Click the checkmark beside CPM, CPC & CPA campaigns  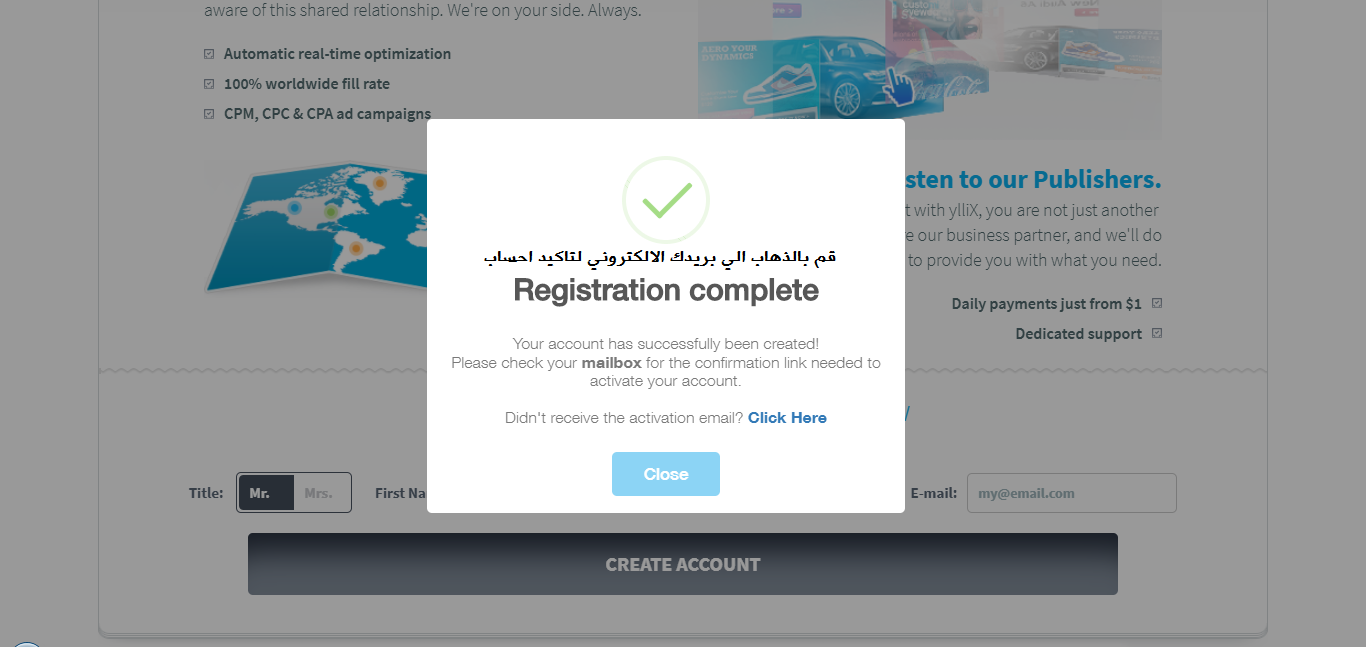click(x=209, y=114)
